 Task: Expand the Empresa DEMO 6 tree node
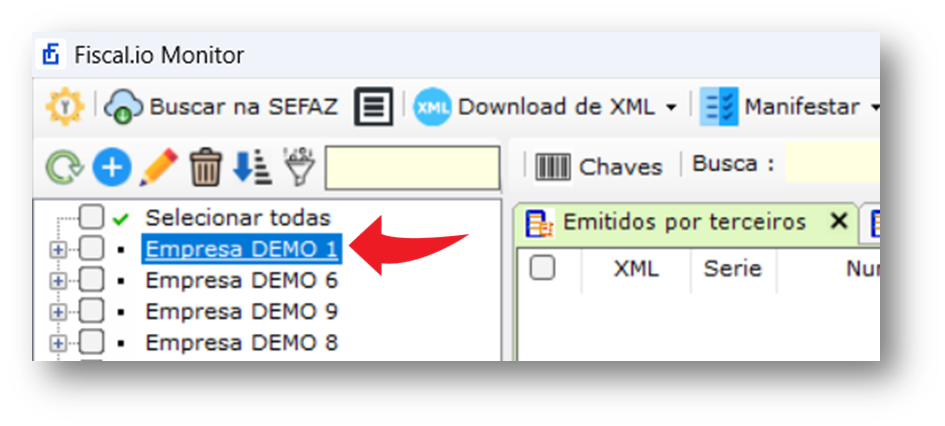tap(57, 280)
